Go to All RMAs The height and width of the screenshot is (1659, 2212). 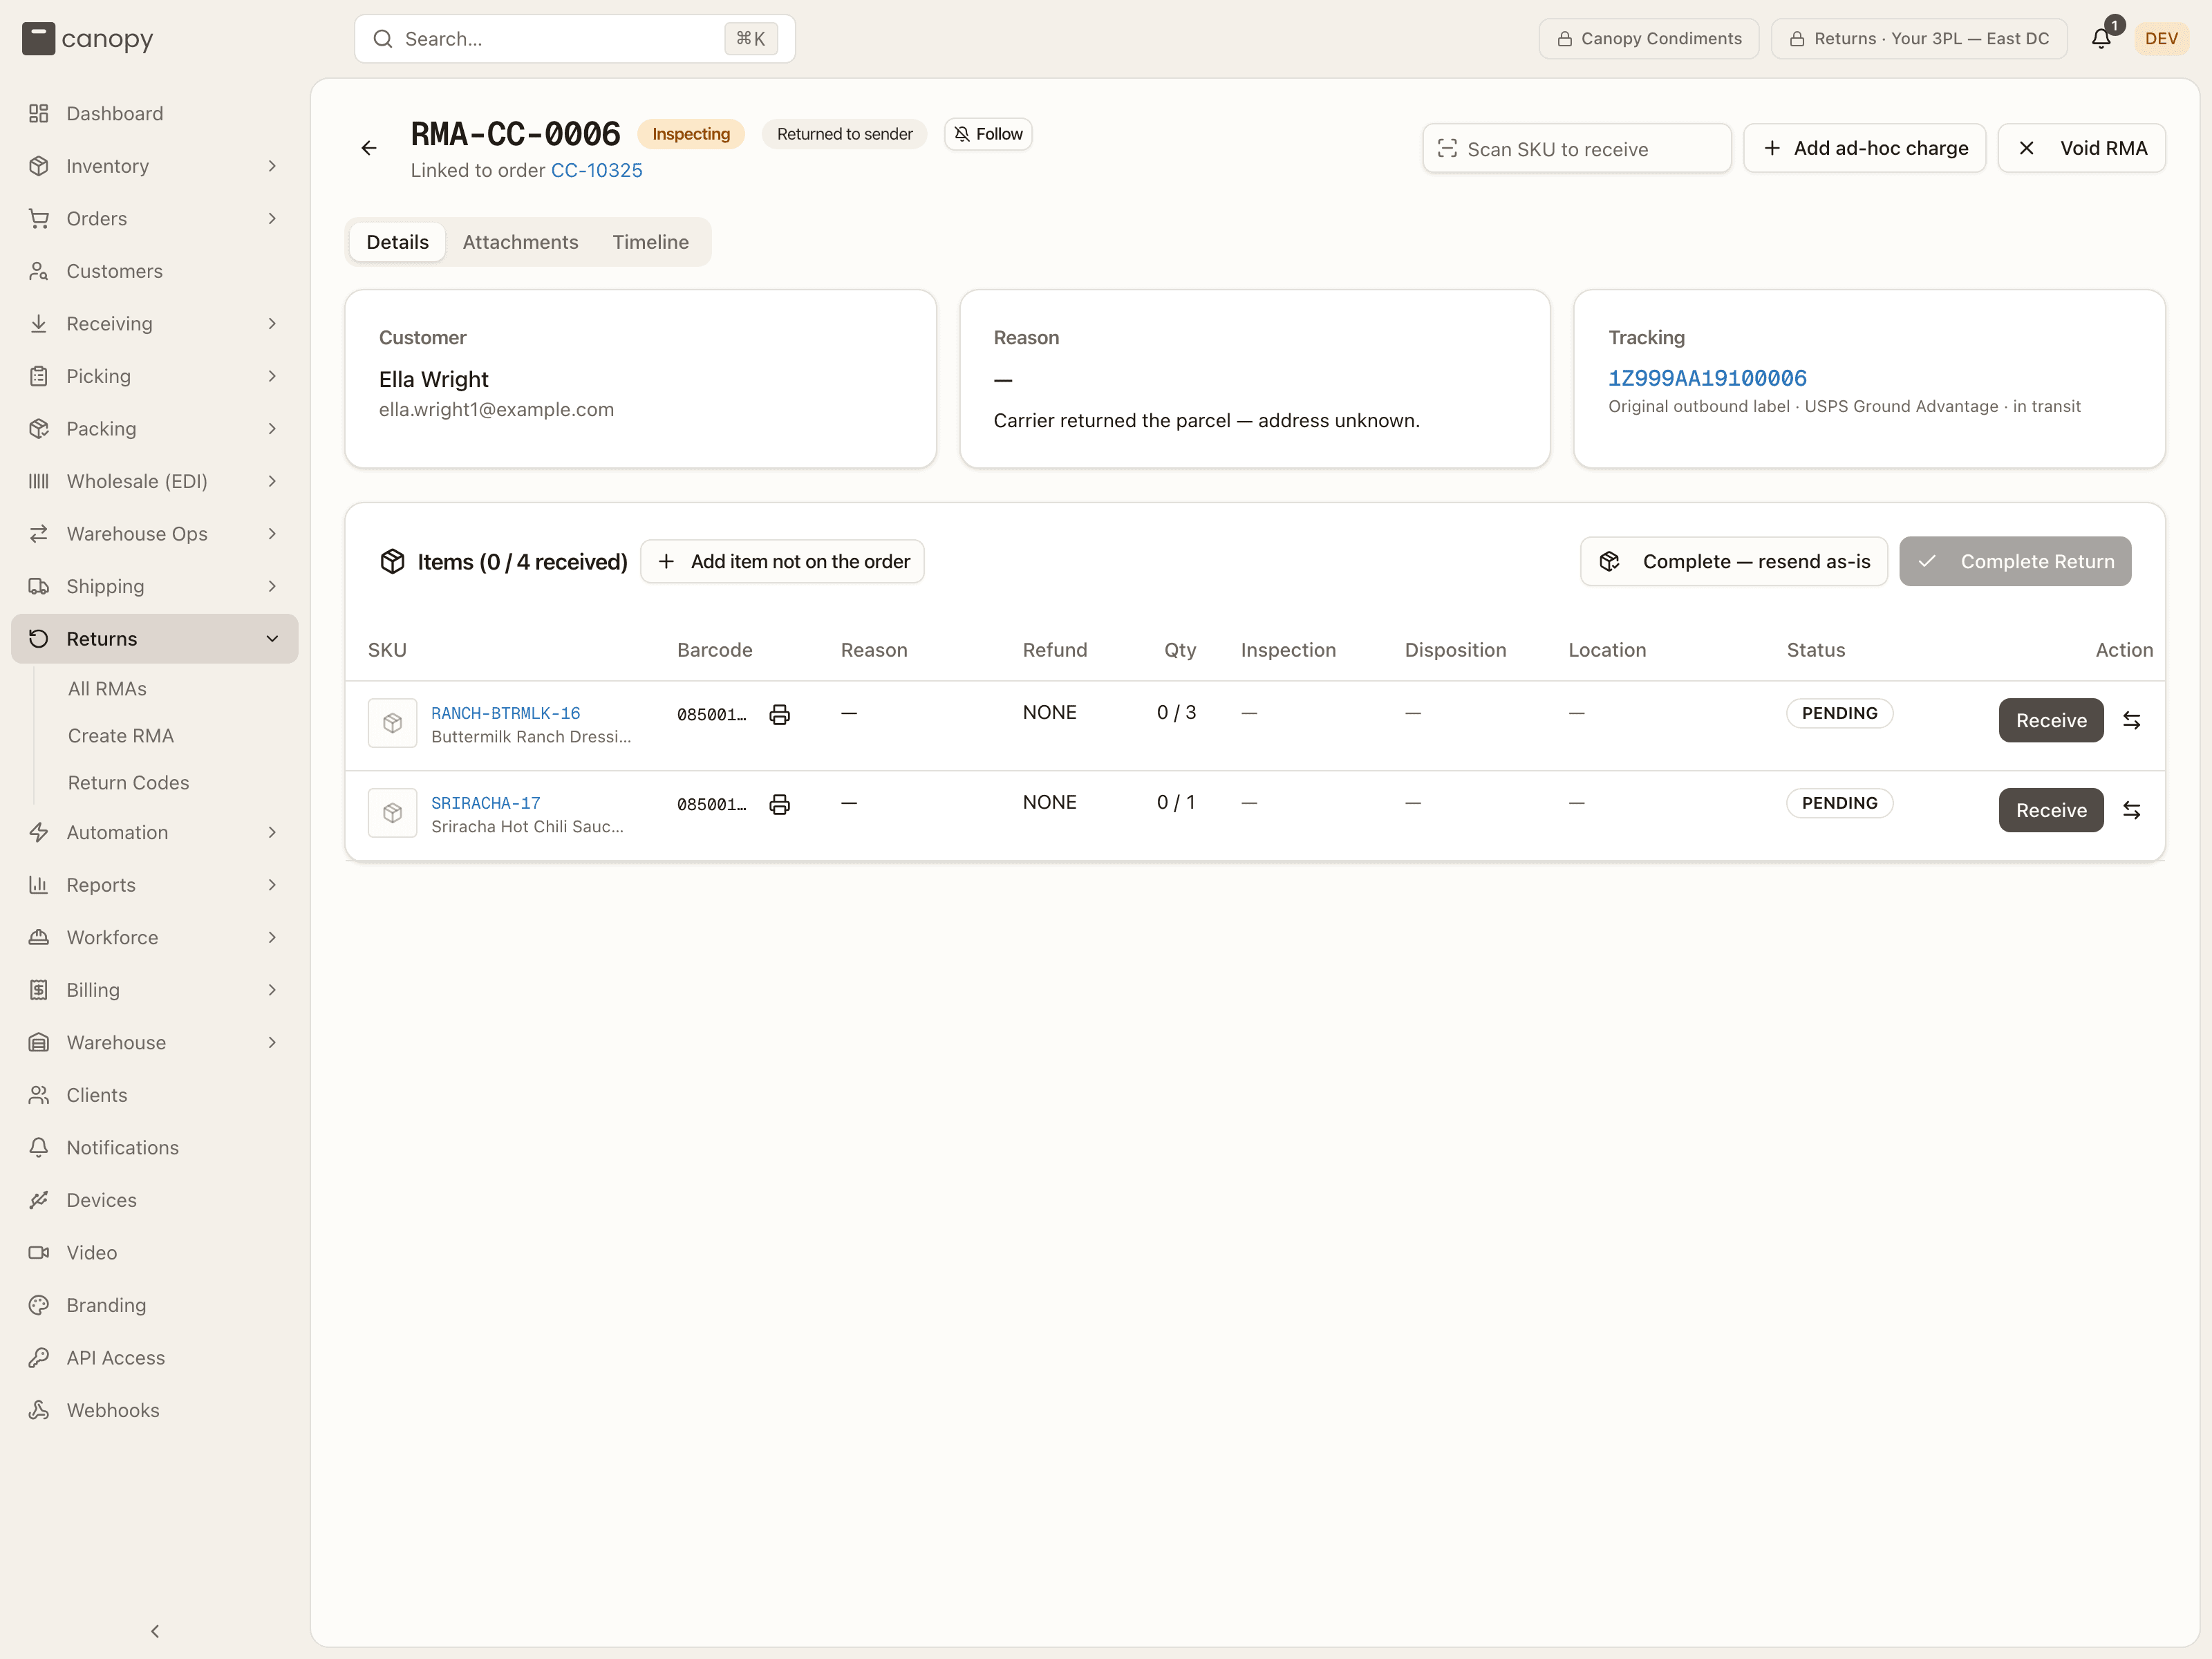(107, 689)
